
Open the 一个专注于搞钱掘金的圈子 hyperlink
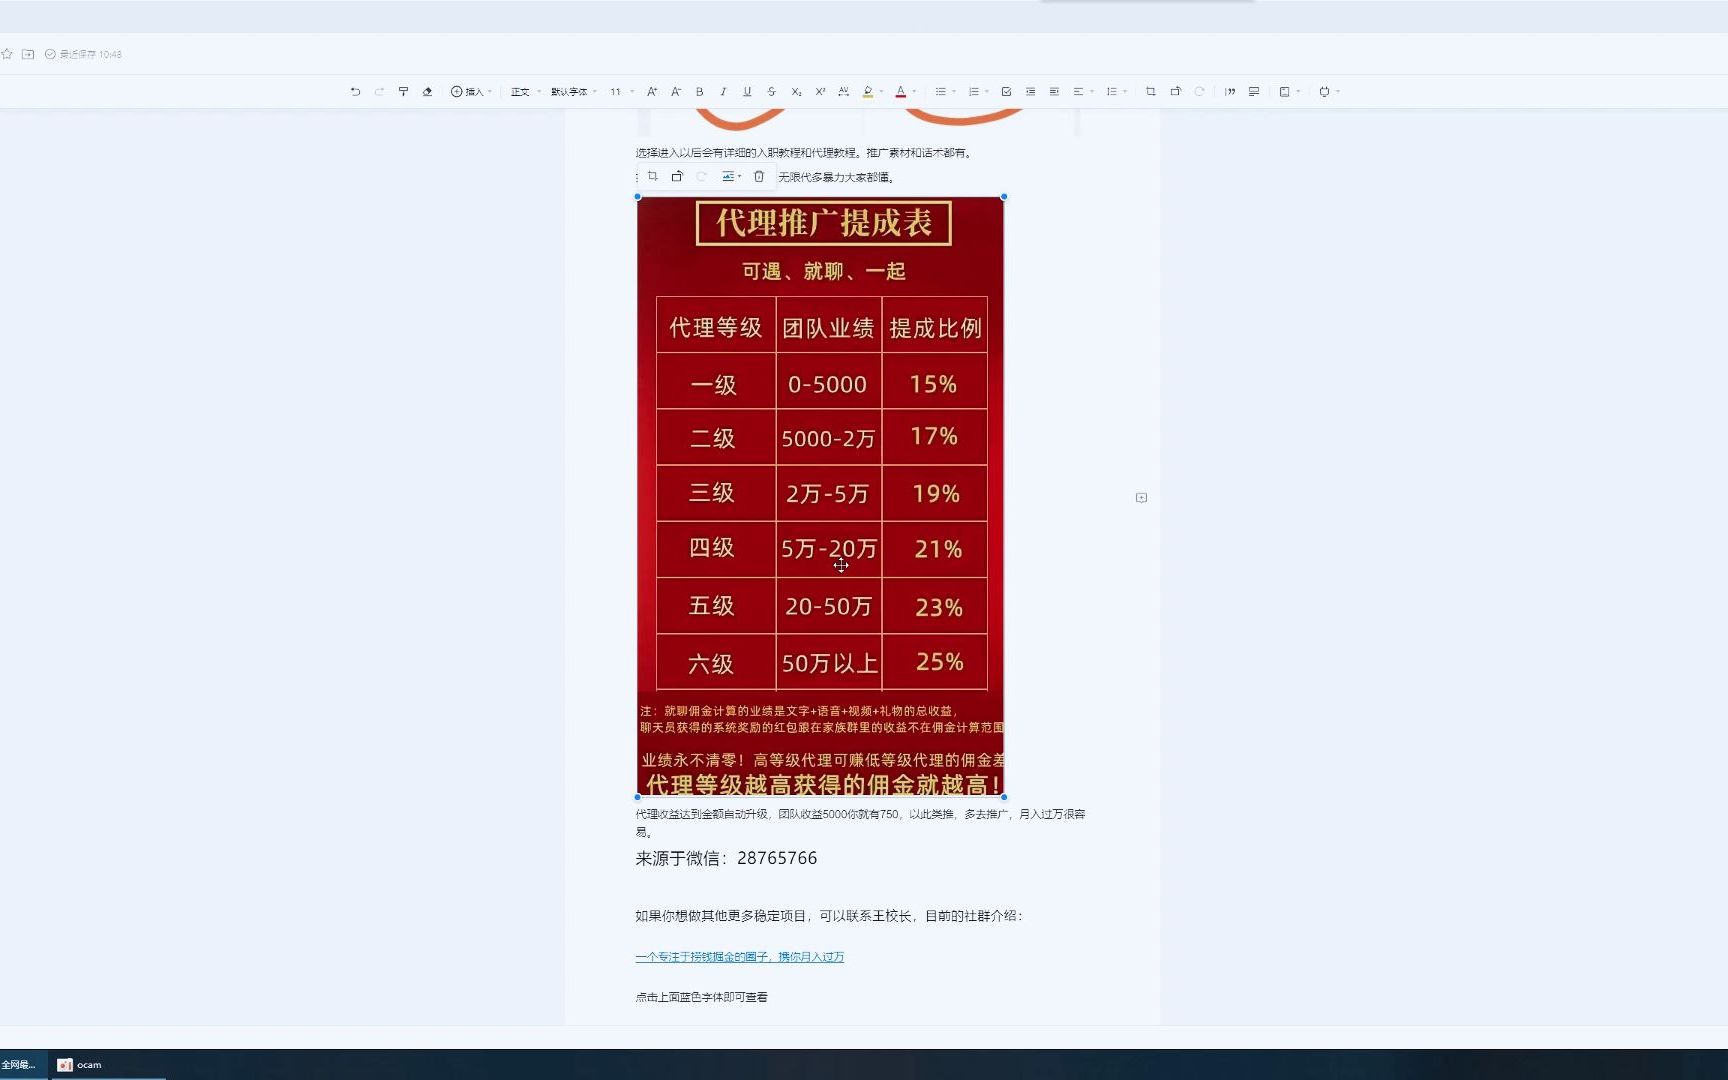[739, 957]
